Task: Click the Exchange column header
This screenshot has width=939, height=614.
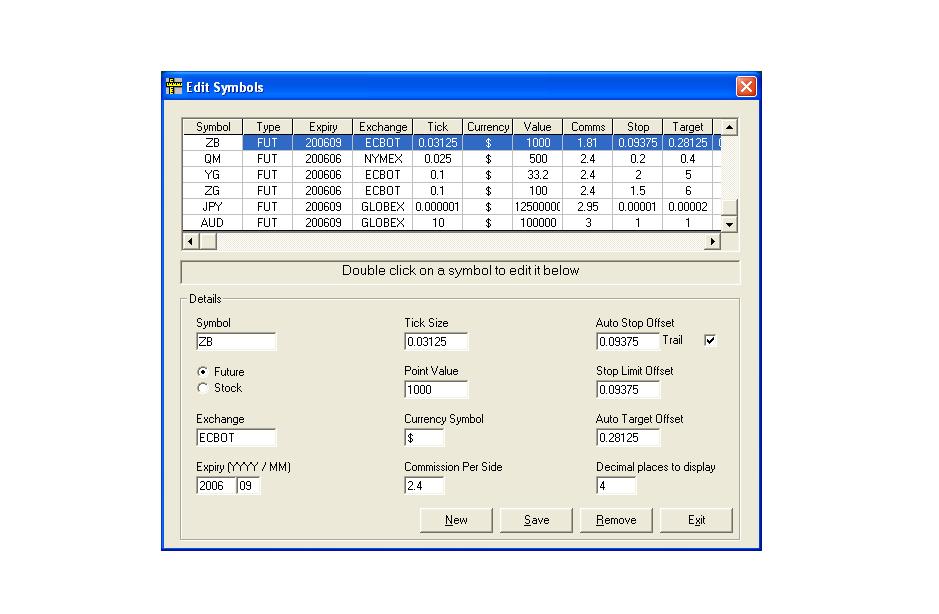Action: coord(383,127)
